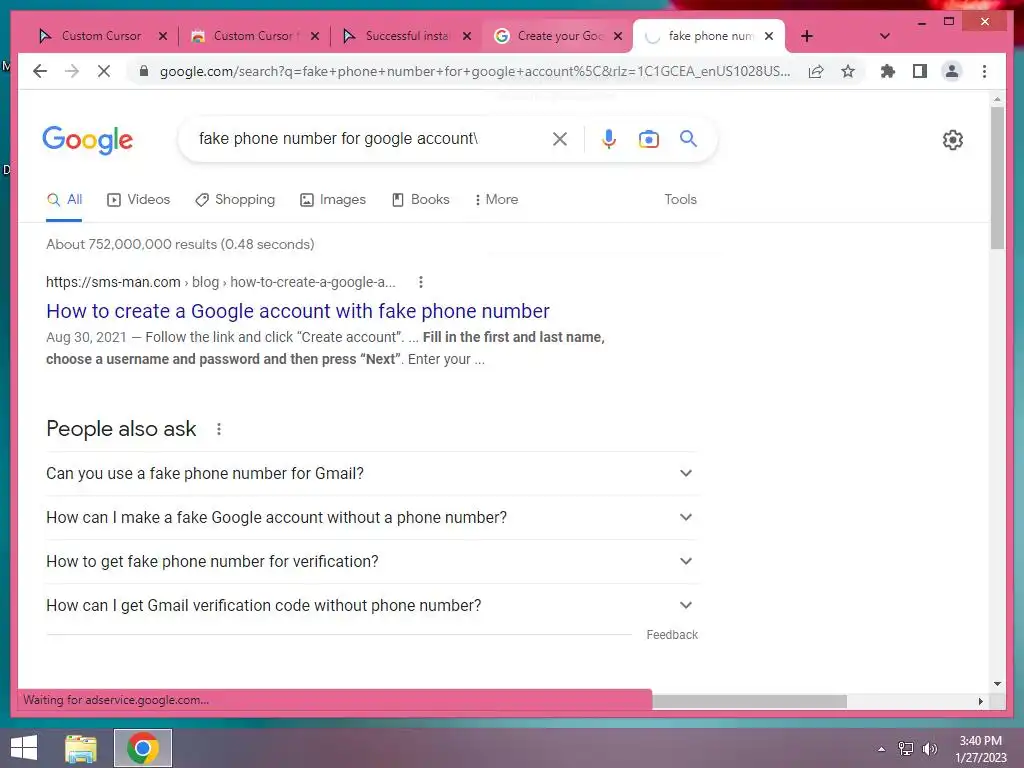Search by image with the camera icon
The width and height of the screenshot is (1024, 768).
648,138
